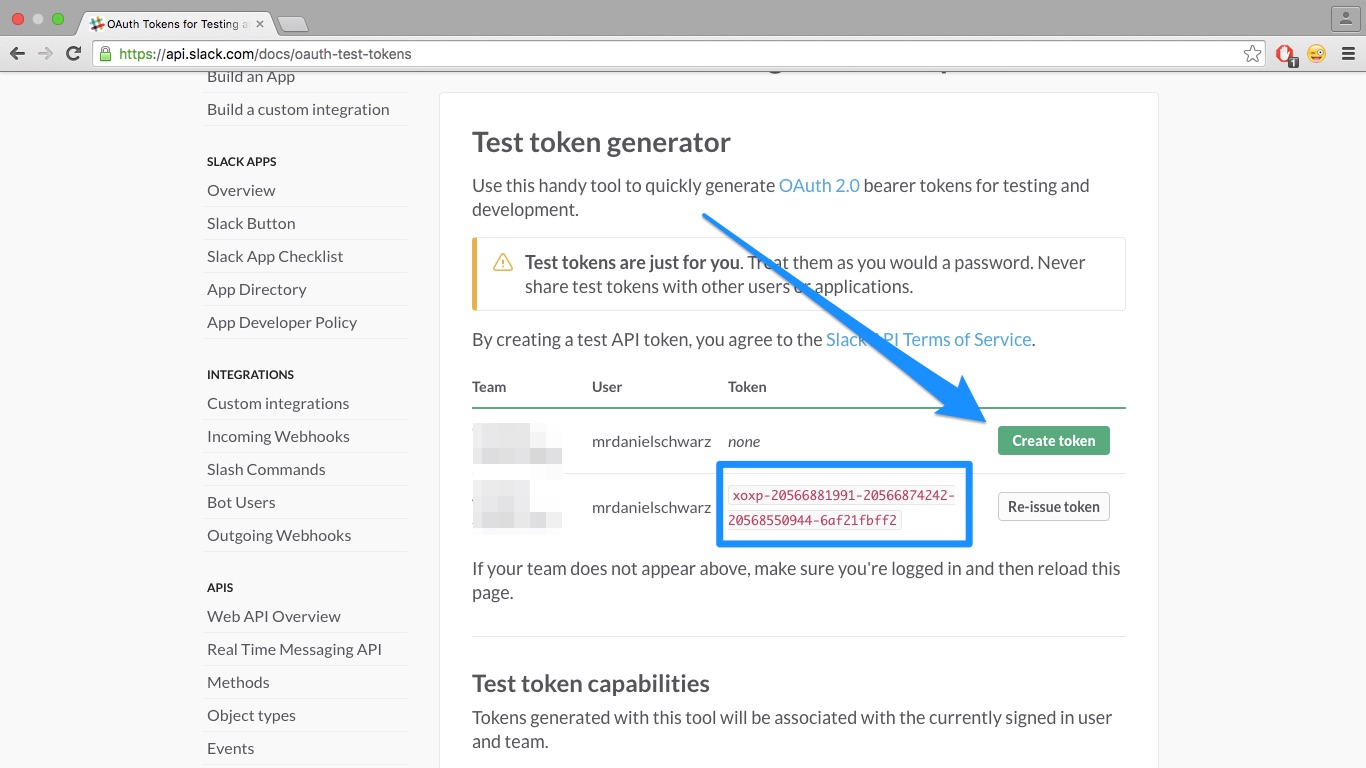Click the OAuth Tokens for Testing tab
1366x768 pixels.
coord(172,23)
